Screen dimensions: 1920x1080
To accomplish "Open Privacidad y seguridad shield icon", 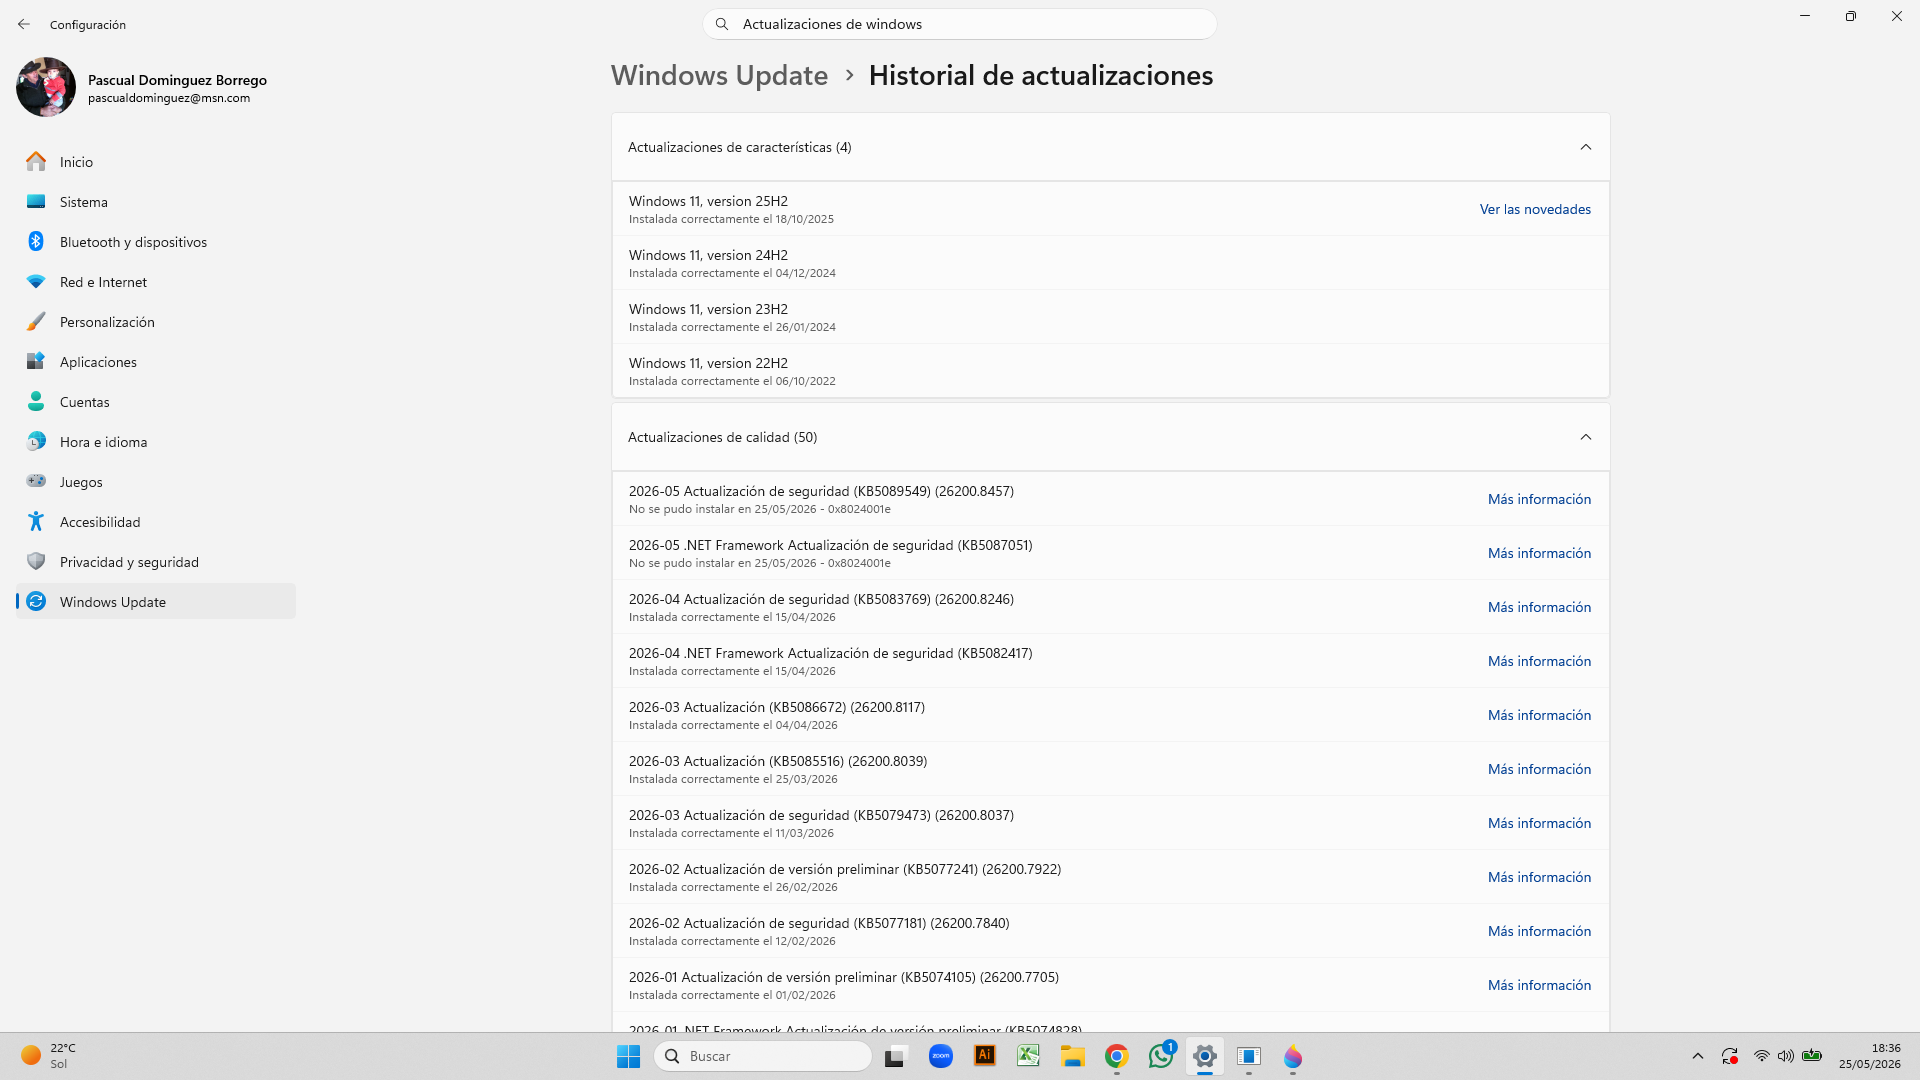I will (x=36, y=561).
